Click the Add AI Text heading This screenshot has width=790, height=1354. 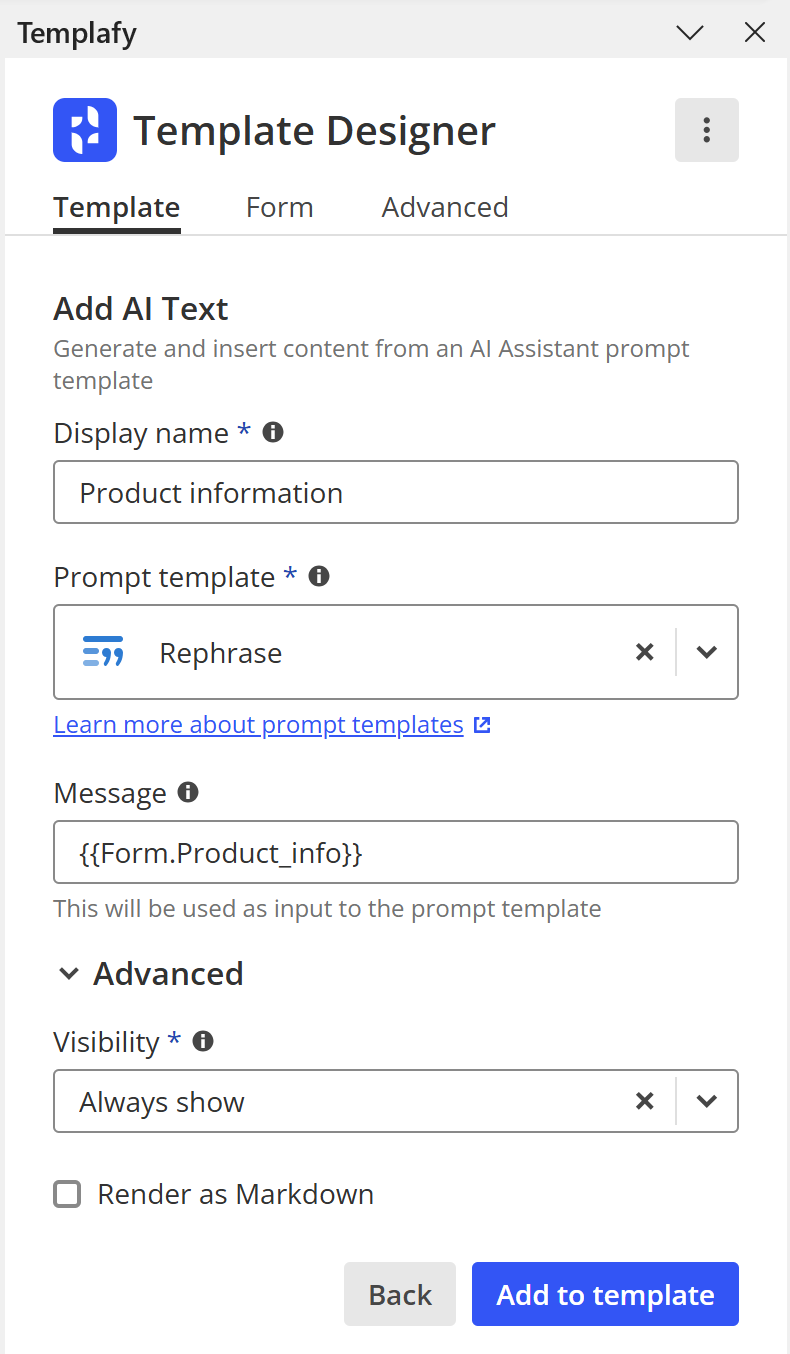(x=141, y=309)
